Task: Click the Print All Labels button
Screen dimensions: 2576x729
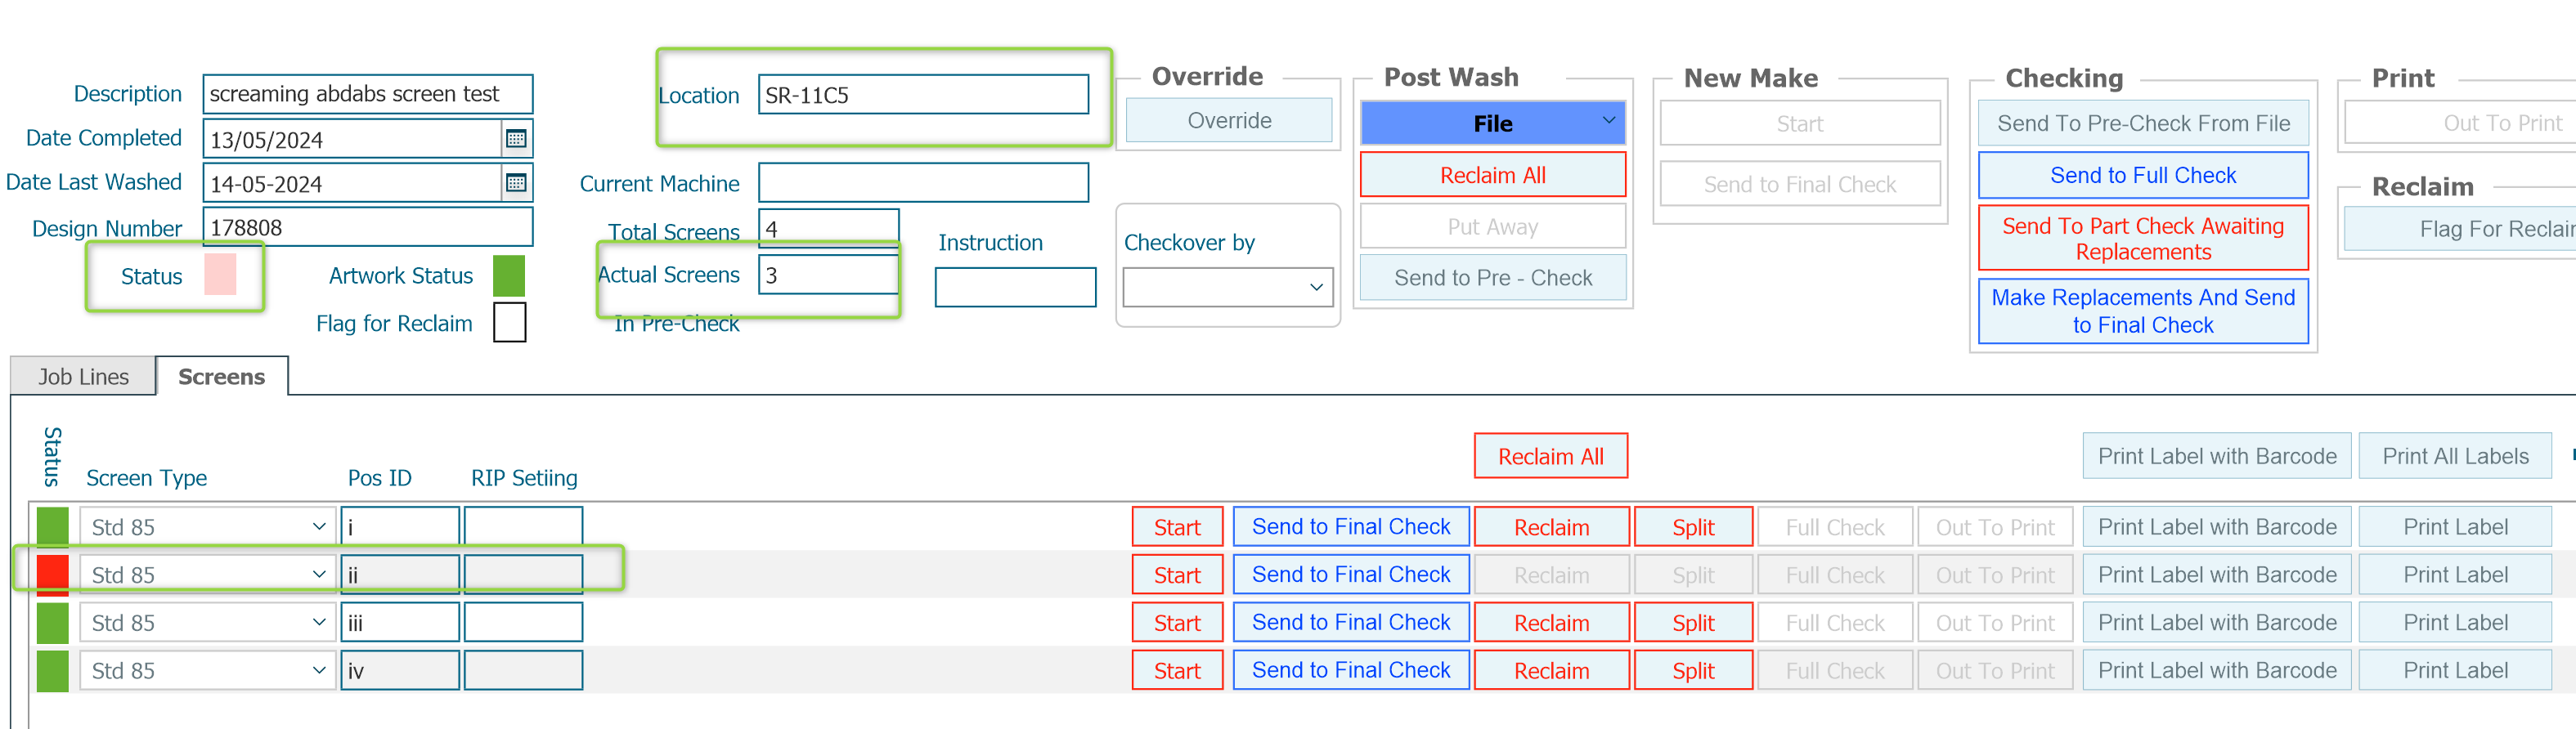Action: [2454, 456]
